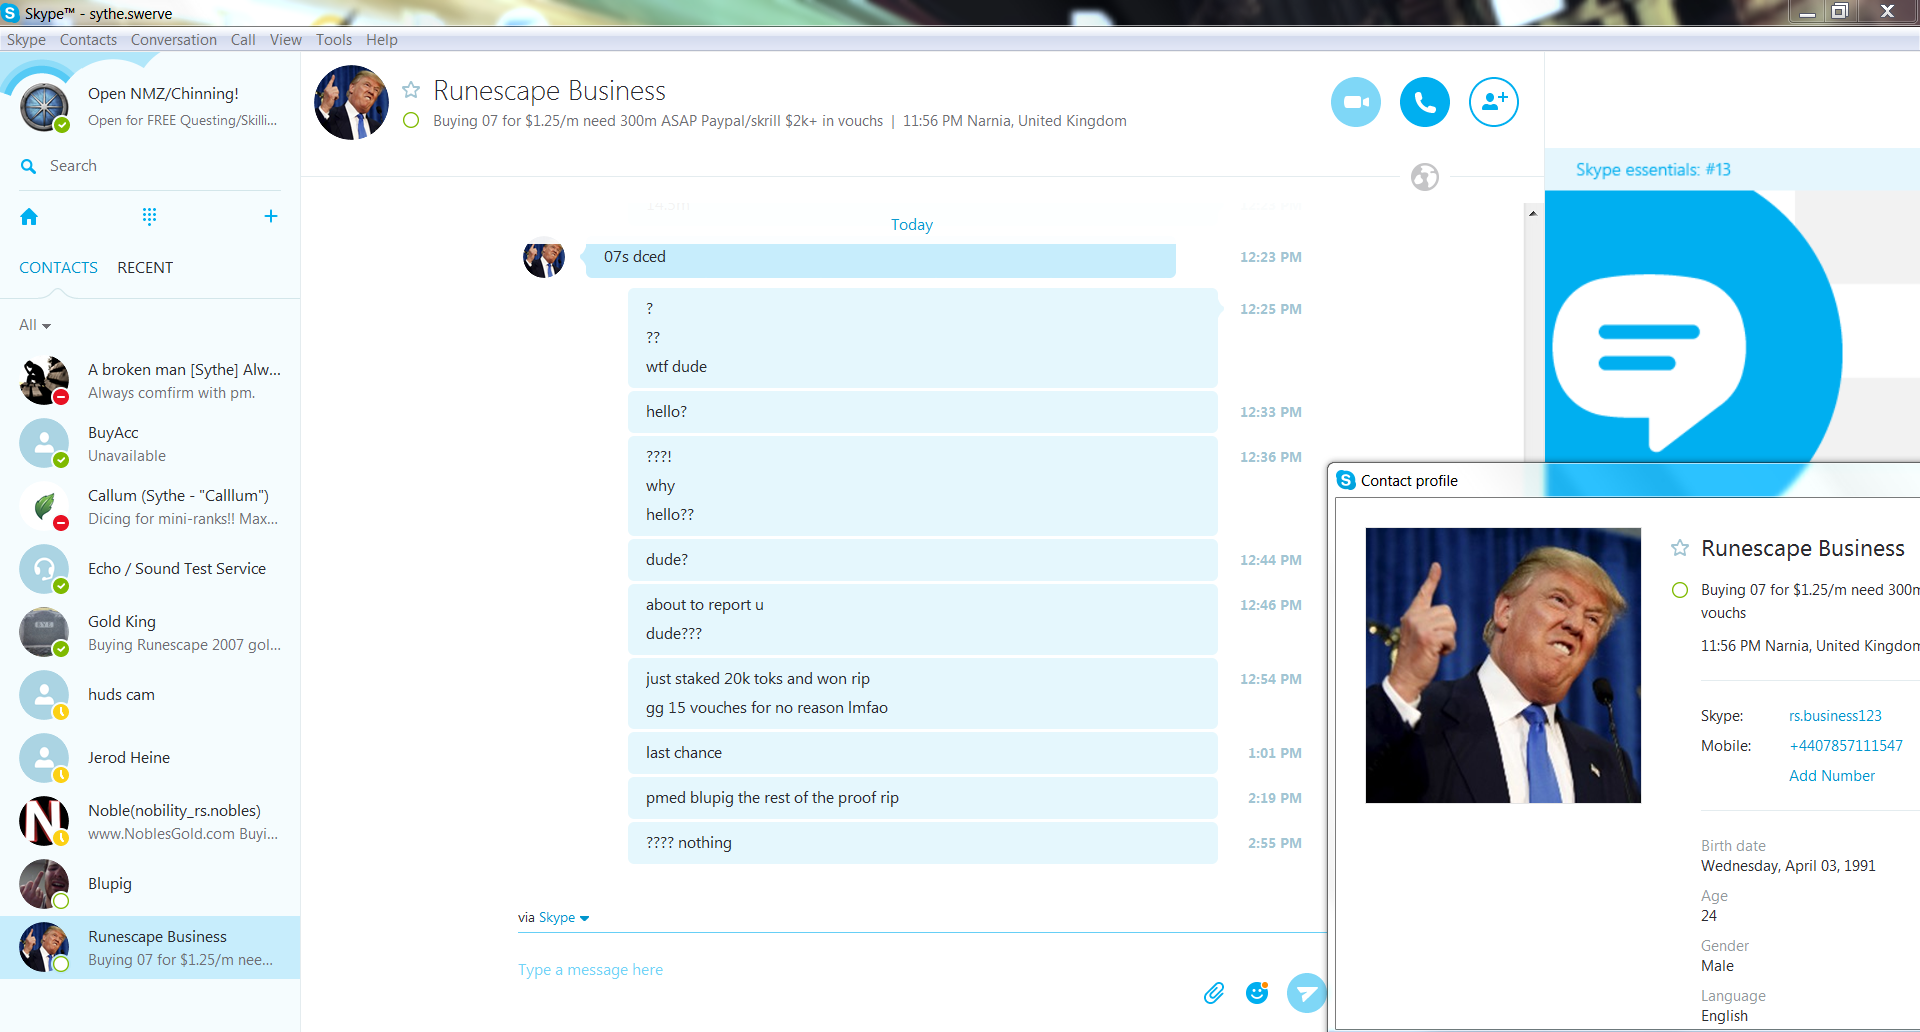Select the Noble(nobility_rs.nobles) contact
The height and width of the screenshot is (1032, 1920).
tap(150, 822)
